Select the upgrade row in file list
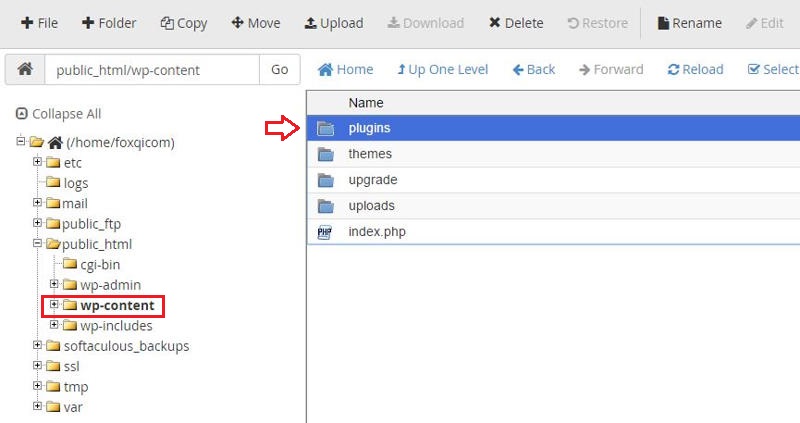The height and width of the screenshot is (423, 800). (x=554, y=180)
